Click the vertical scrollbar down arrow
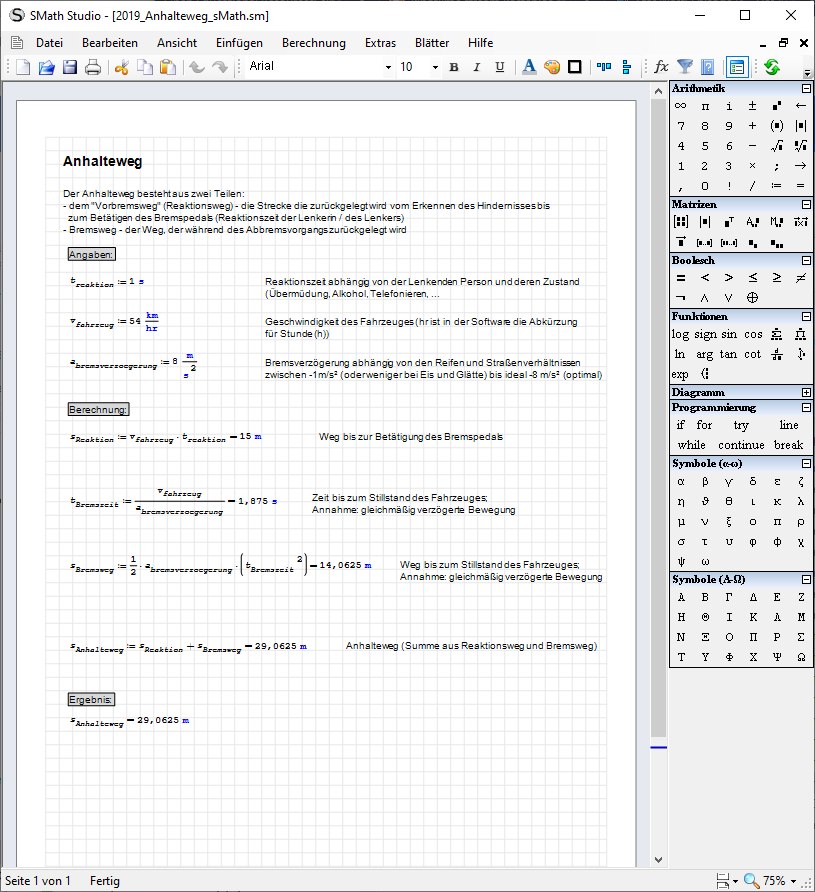This screenshot has height=892, width=815. click(658, 859)
